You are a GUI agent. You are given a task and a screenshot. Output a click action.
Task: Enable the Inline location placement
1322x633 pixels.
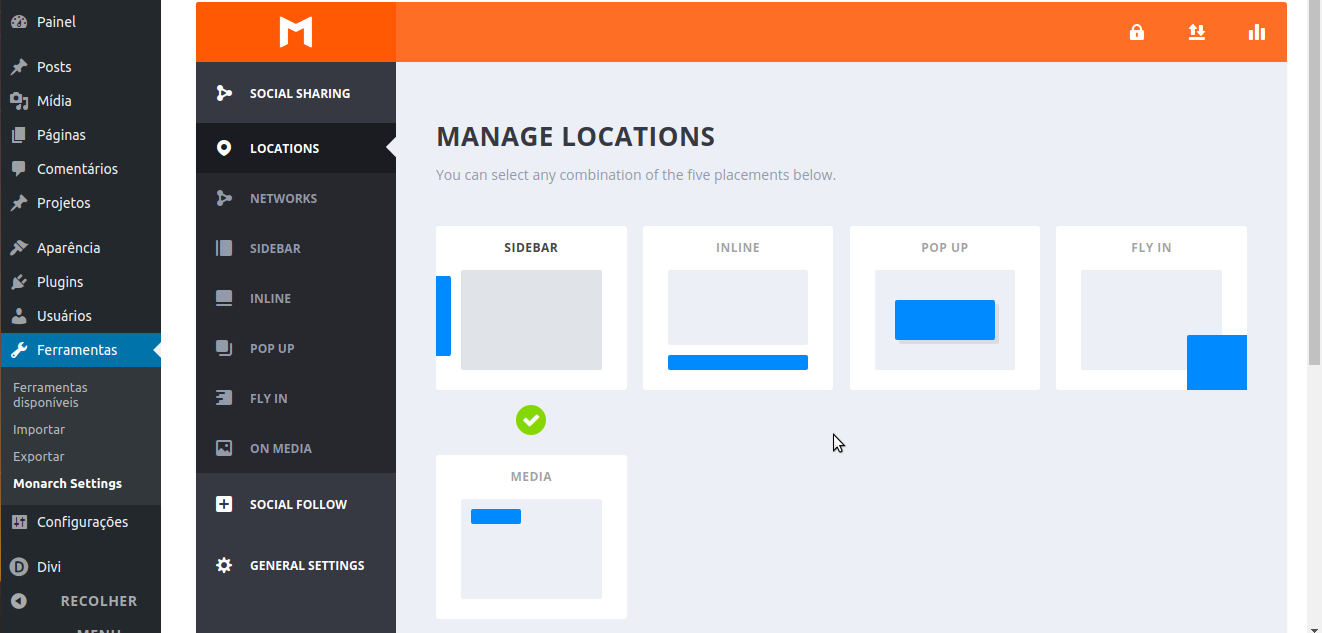737,308
